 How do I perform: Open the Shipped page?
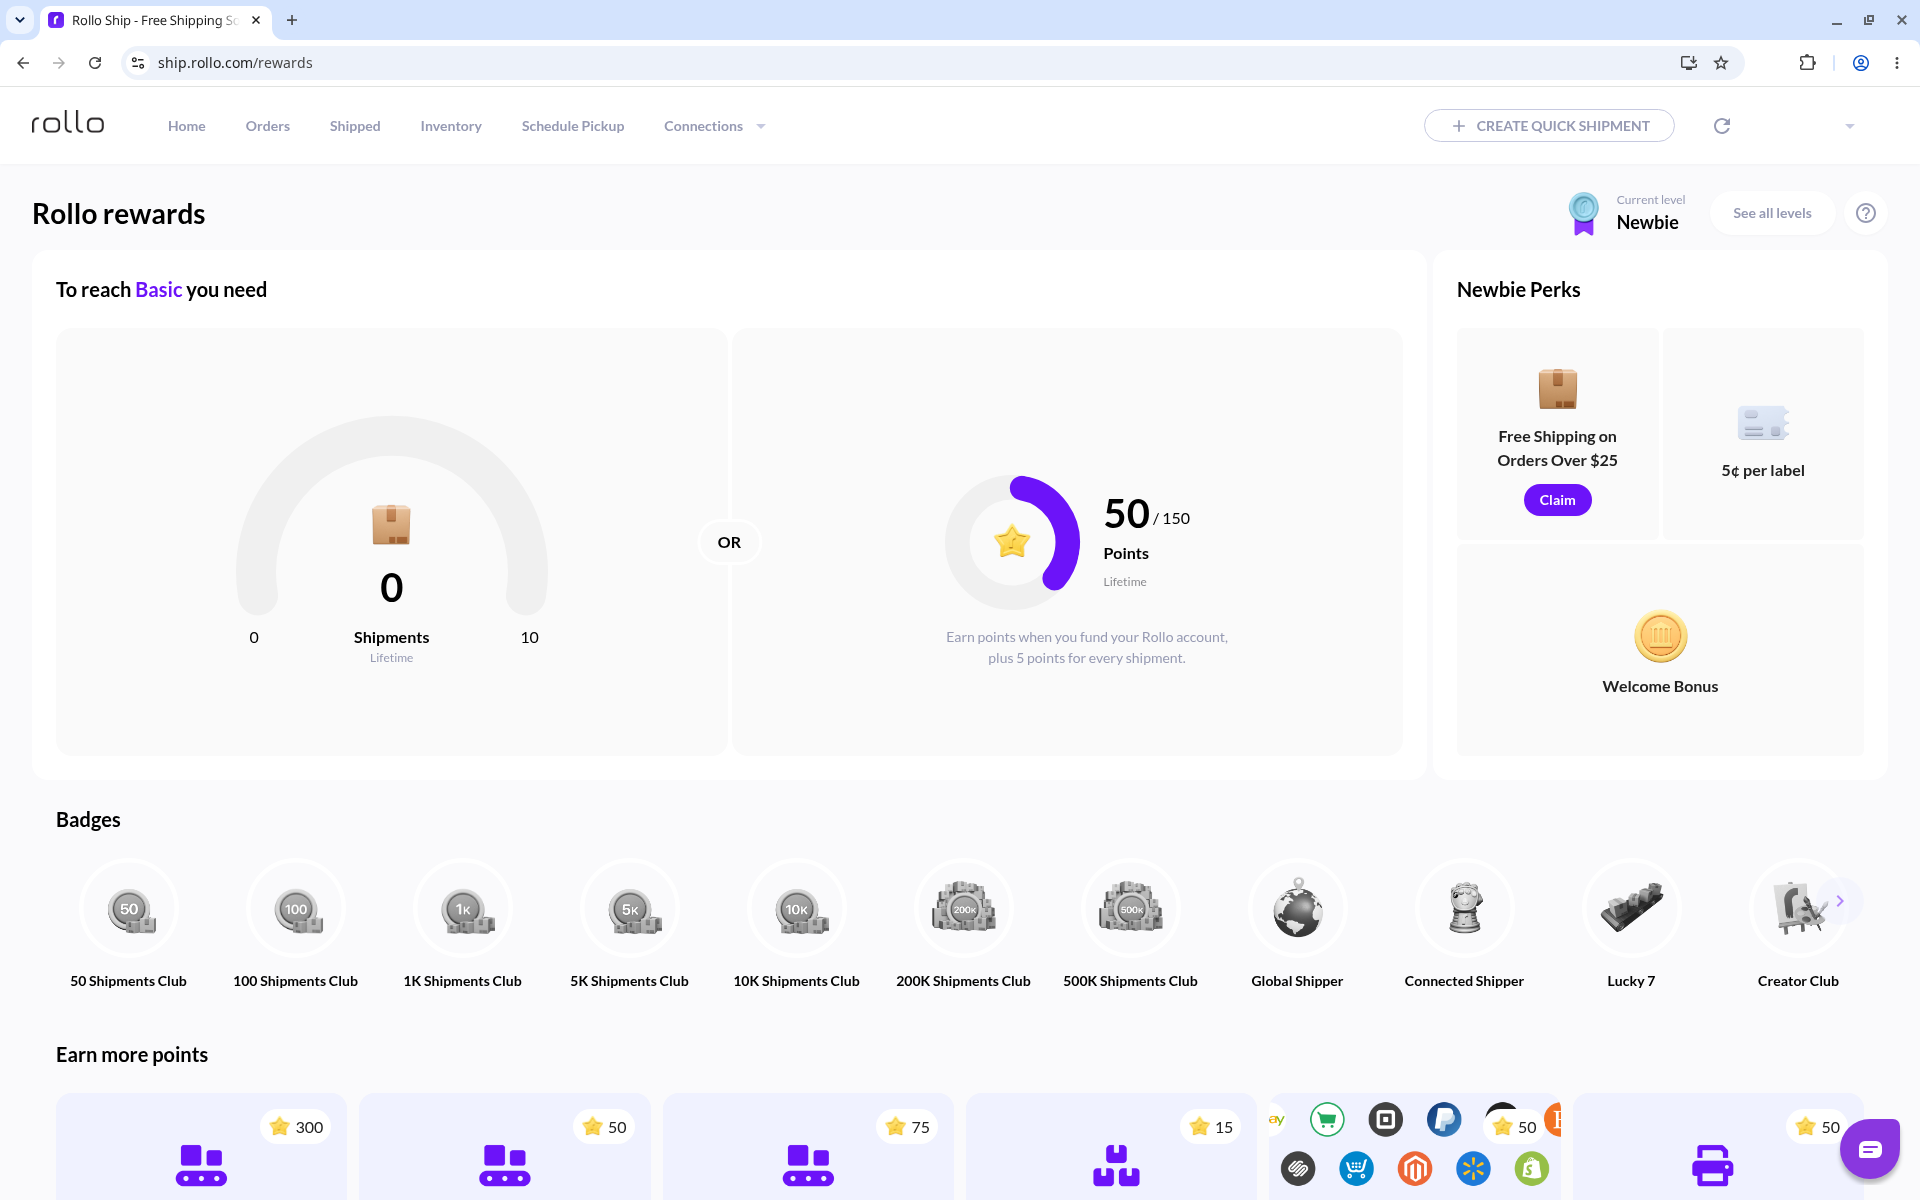(355, 126)
